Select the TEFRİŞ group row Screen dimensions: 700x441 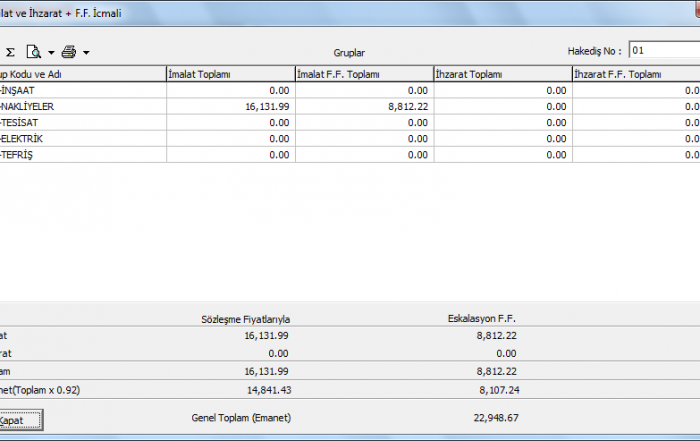82,154
